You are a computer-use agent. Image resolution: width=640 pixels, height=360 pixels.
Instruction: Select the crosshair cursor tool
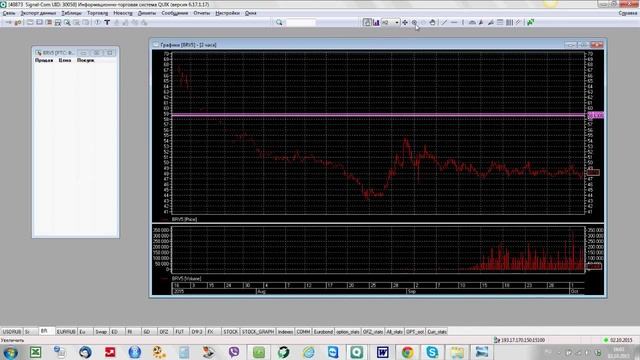click(405, 22)
